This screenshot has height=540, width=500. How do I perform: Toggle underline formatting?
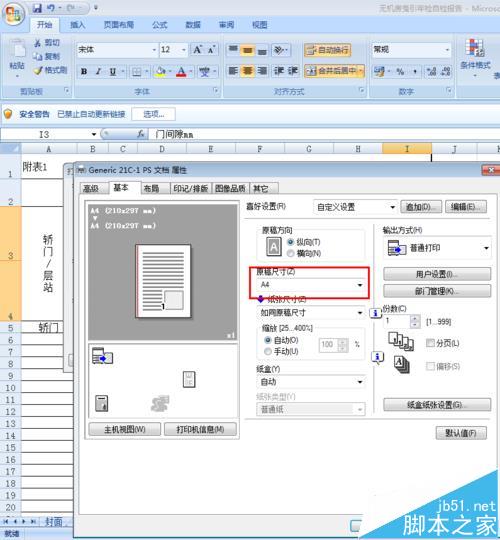113,71
